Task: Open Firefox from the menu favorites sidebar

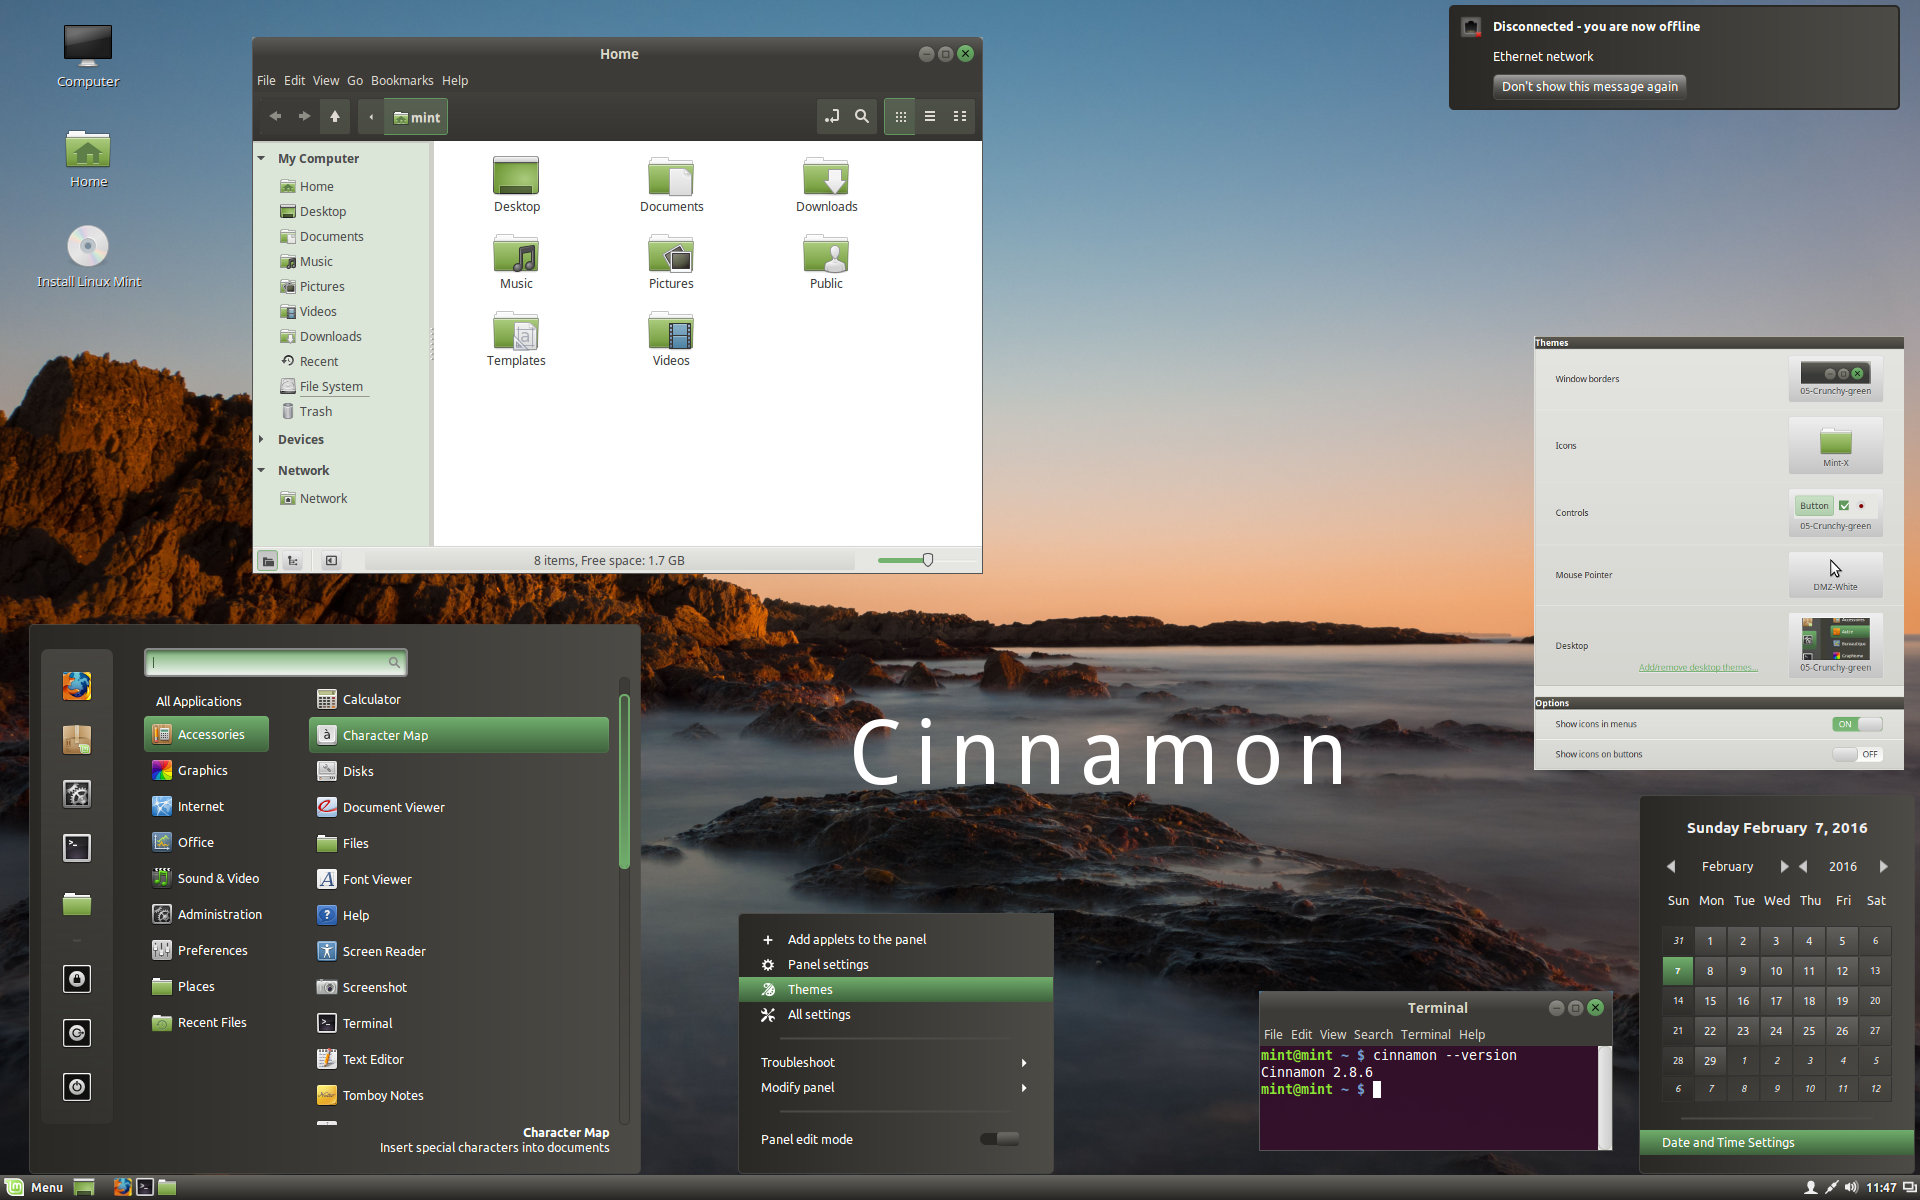Action: (77, 686)
